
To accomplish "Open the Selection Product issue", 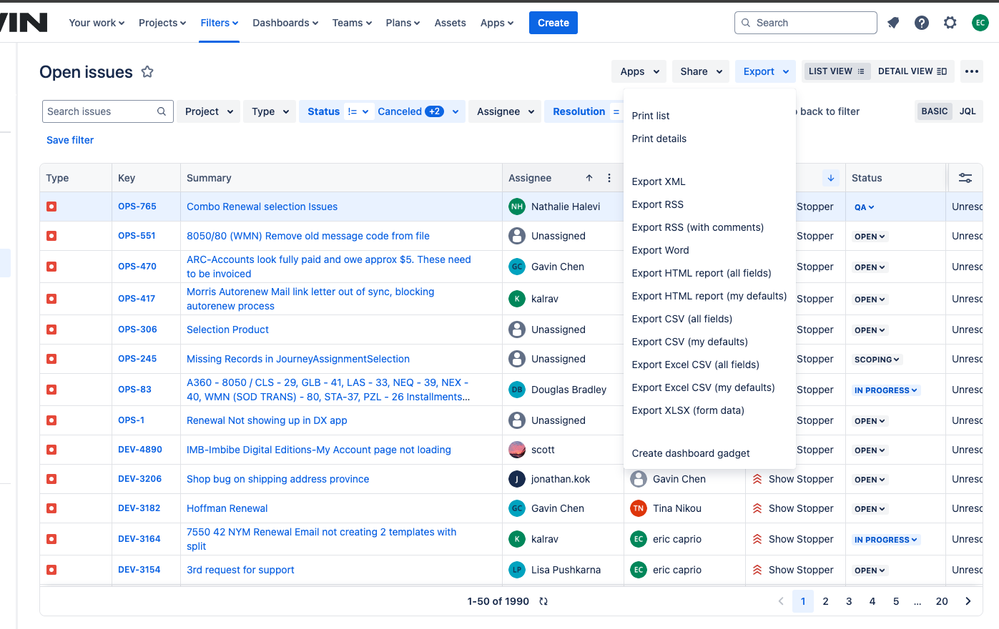I will tap(227, 329).
